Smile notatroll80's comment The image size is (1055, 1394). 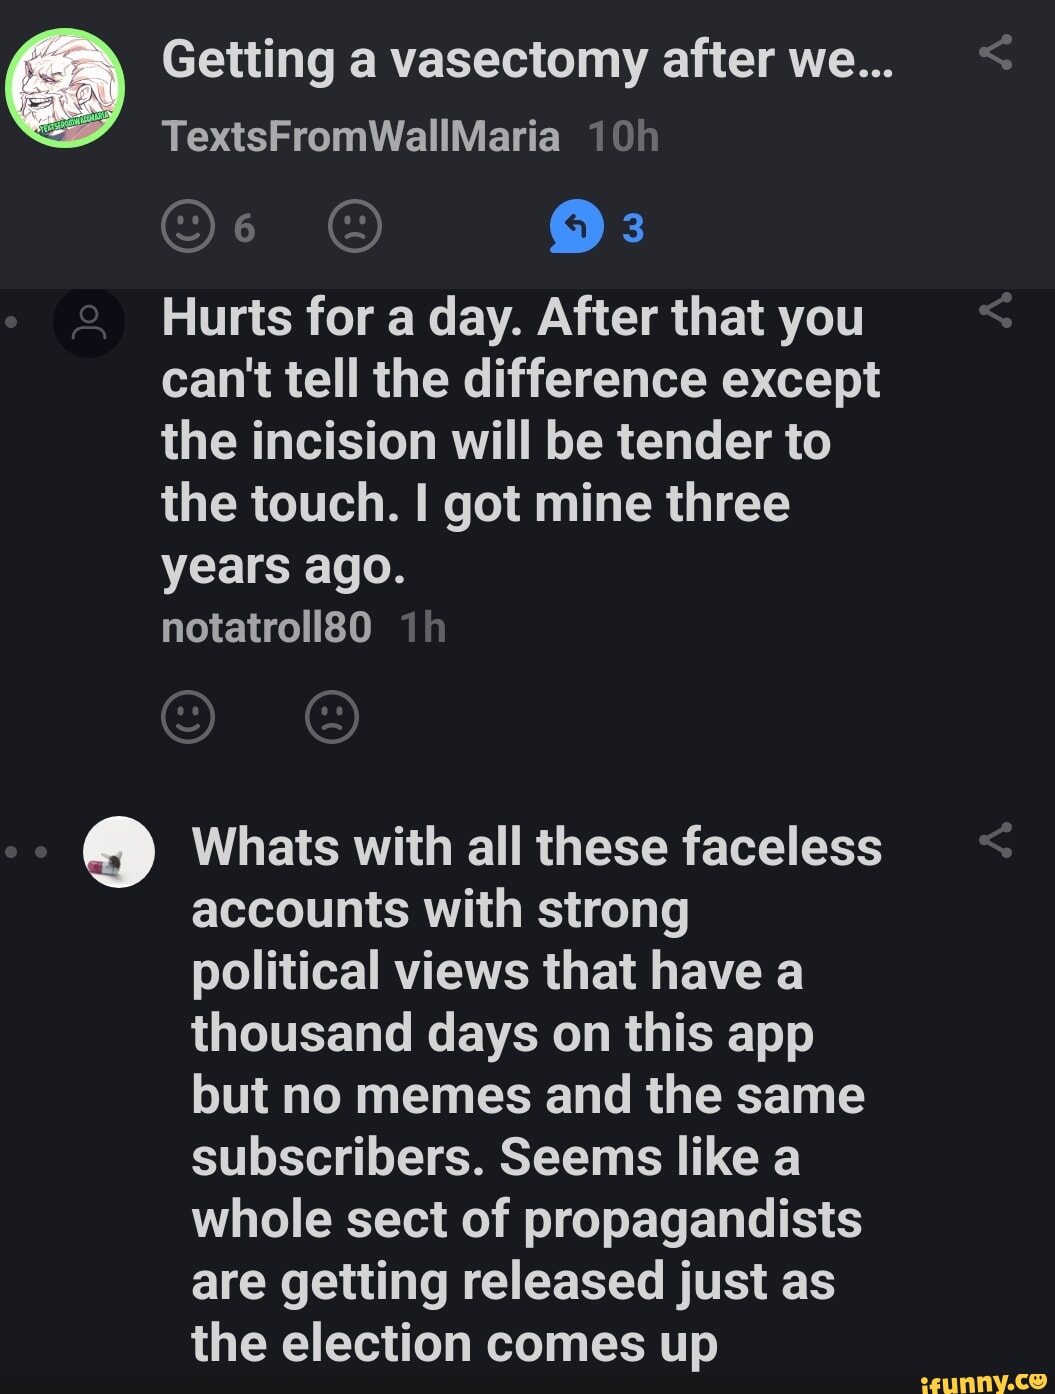click(188, 716)
